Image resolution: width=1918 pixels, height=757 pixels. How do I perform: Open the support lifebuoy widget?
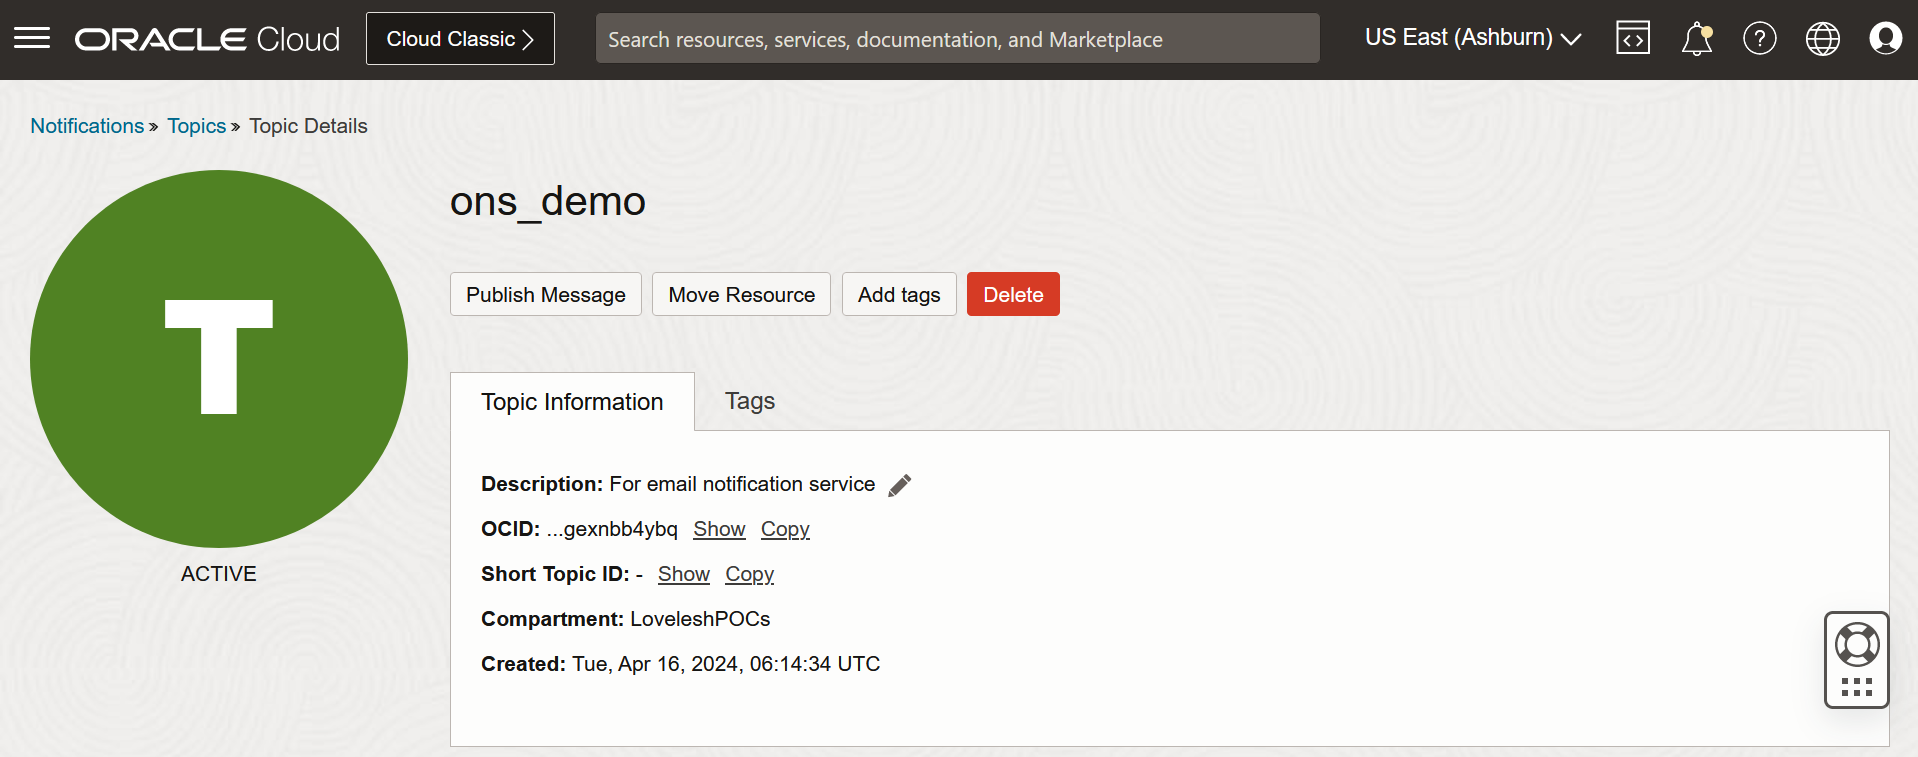coord(1857,645)
